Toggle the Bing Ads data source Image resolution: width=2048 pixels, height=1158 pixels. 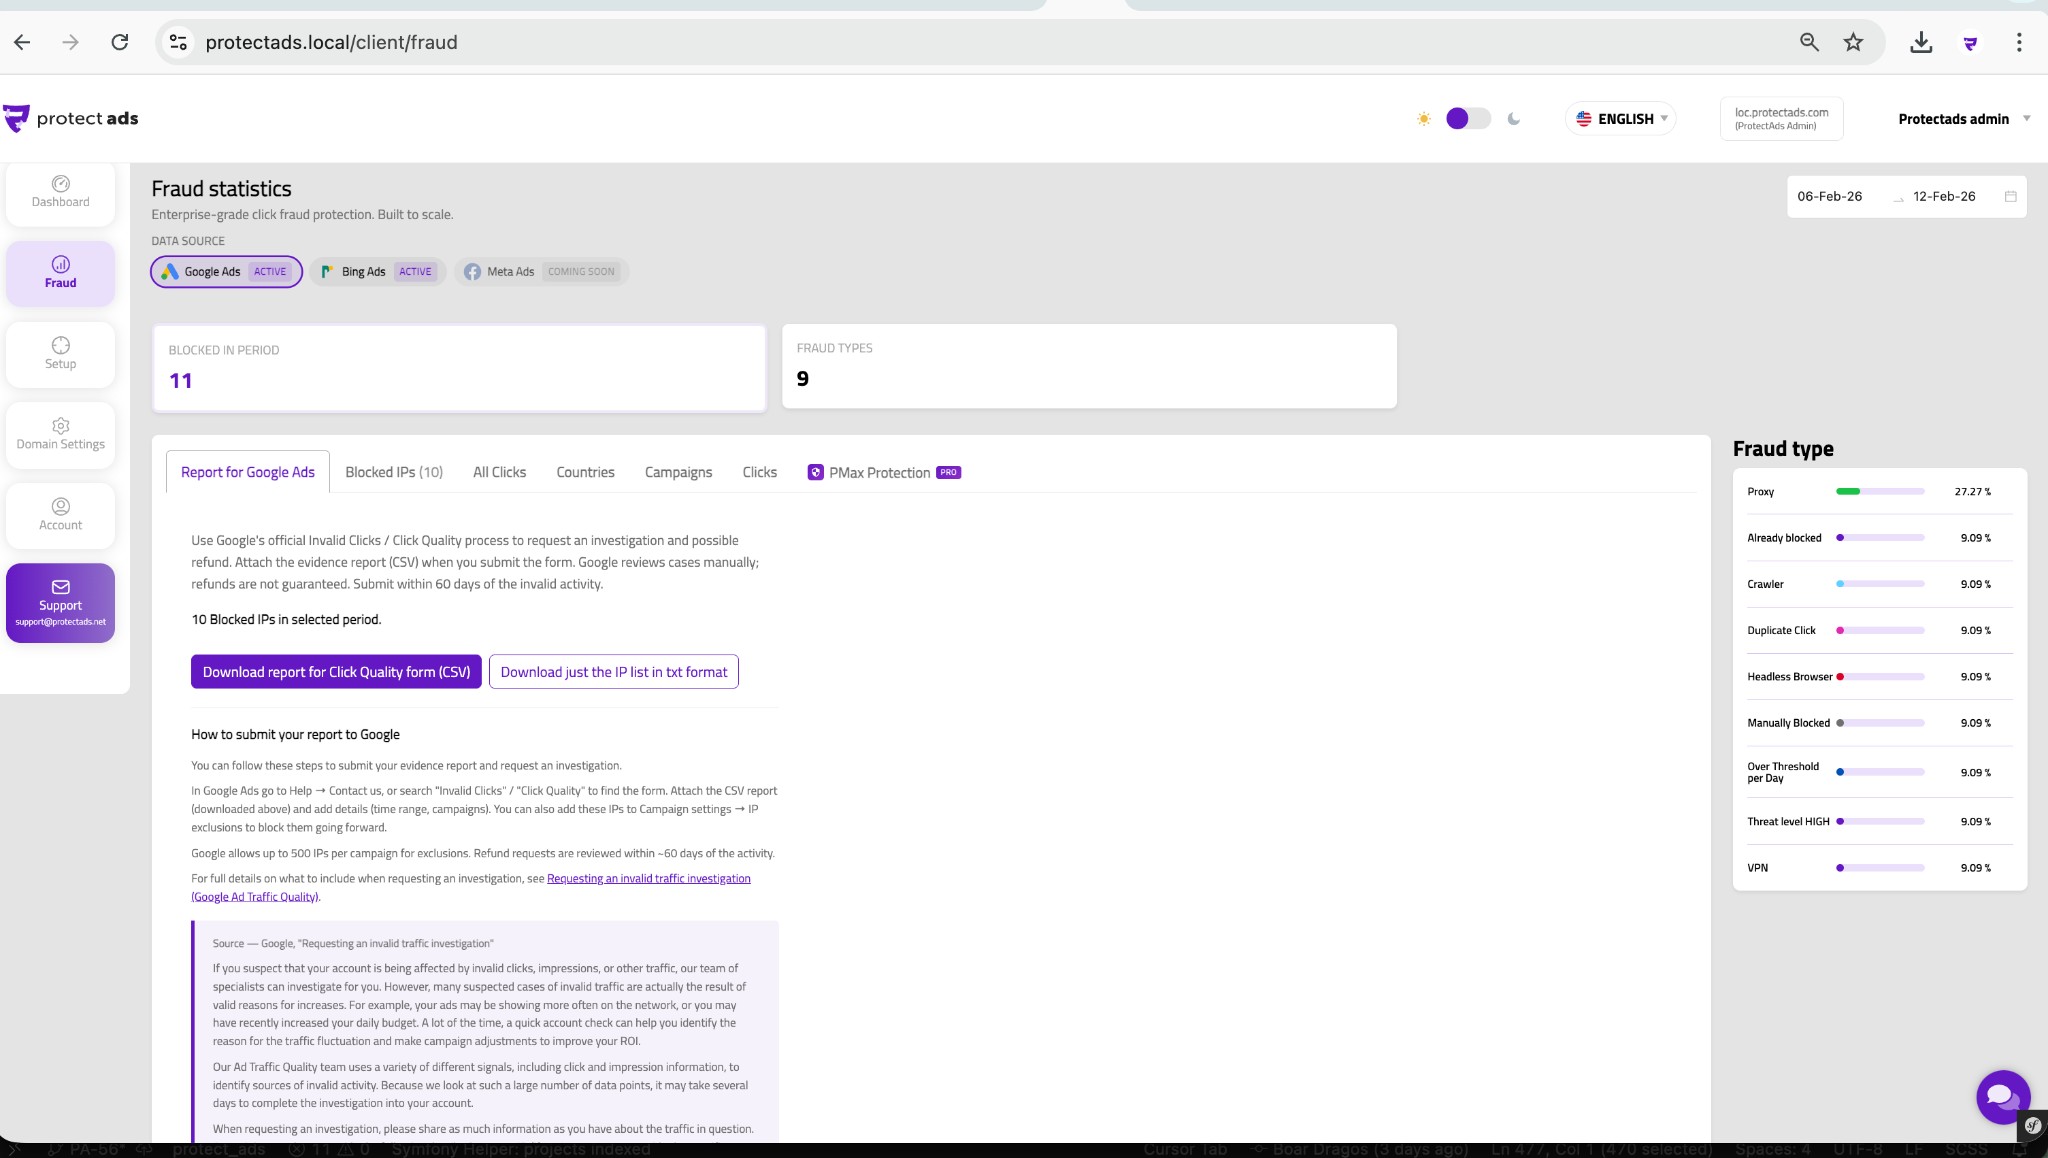376,271
